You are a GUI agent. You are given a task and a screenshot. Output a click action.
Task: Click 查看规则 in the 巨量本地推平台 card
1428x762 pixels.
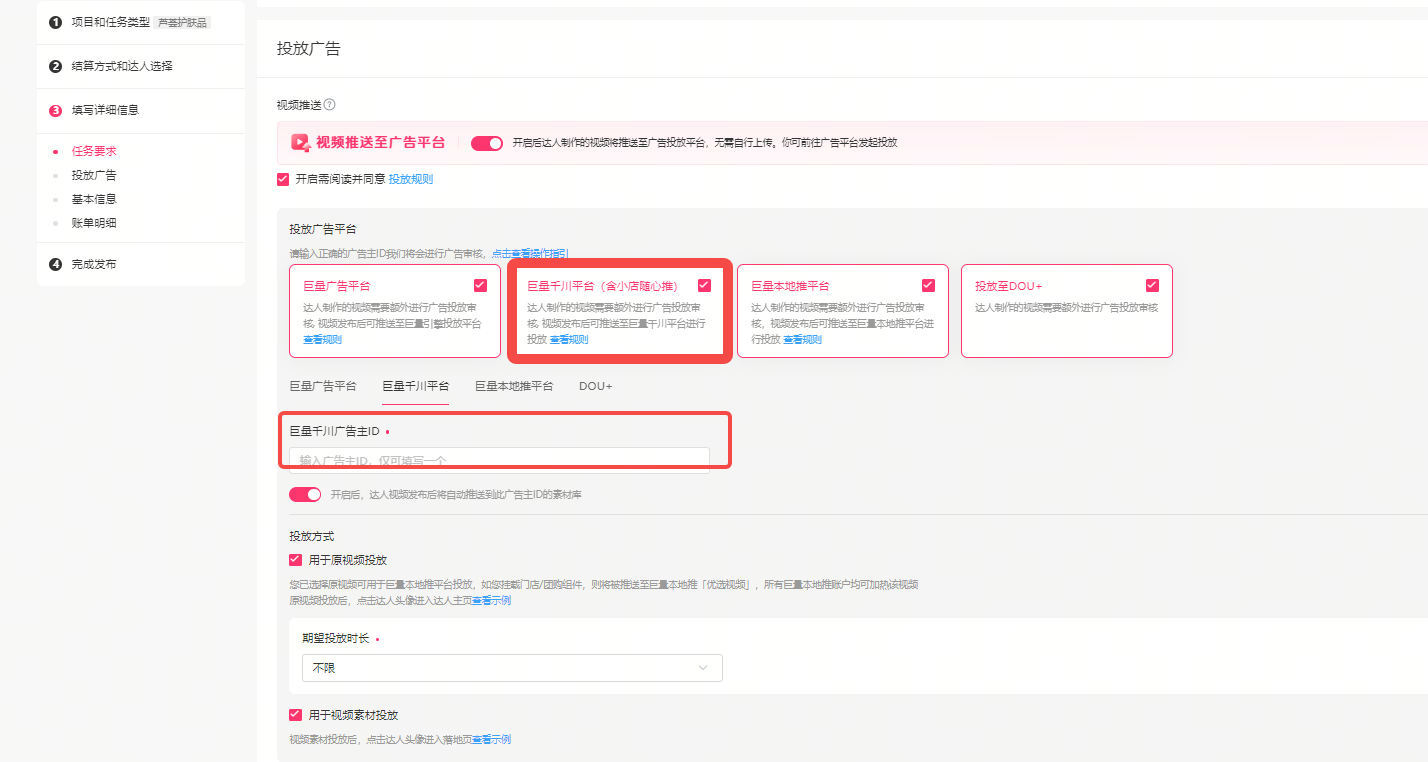click(802, 340)
